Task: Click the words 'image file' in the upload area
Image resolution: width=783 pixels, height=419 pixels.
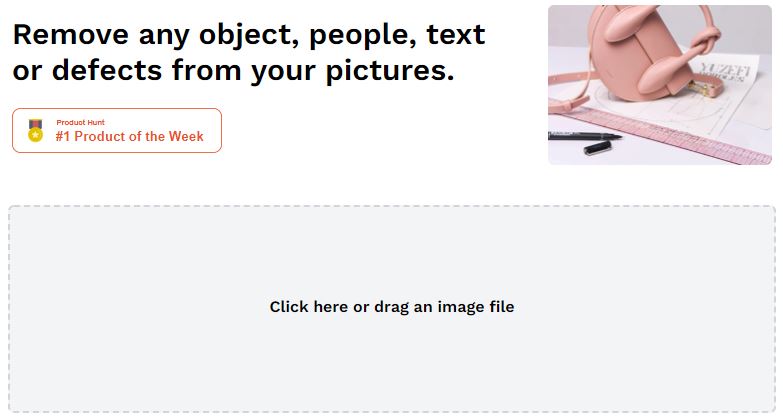Action: [x=476, y=307]
